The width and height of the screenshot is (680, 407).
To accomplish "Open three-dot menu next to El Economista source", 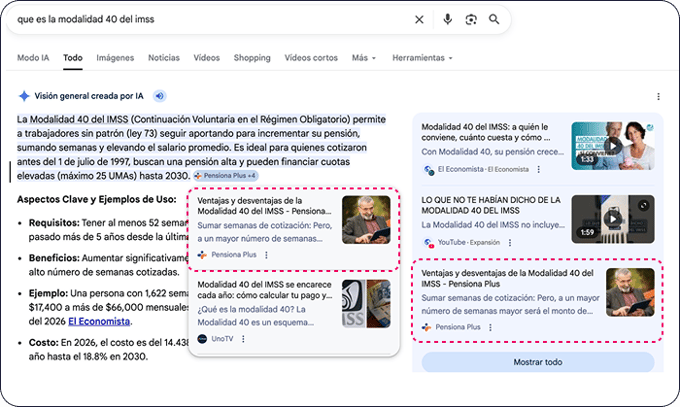I will pos(539,169).
